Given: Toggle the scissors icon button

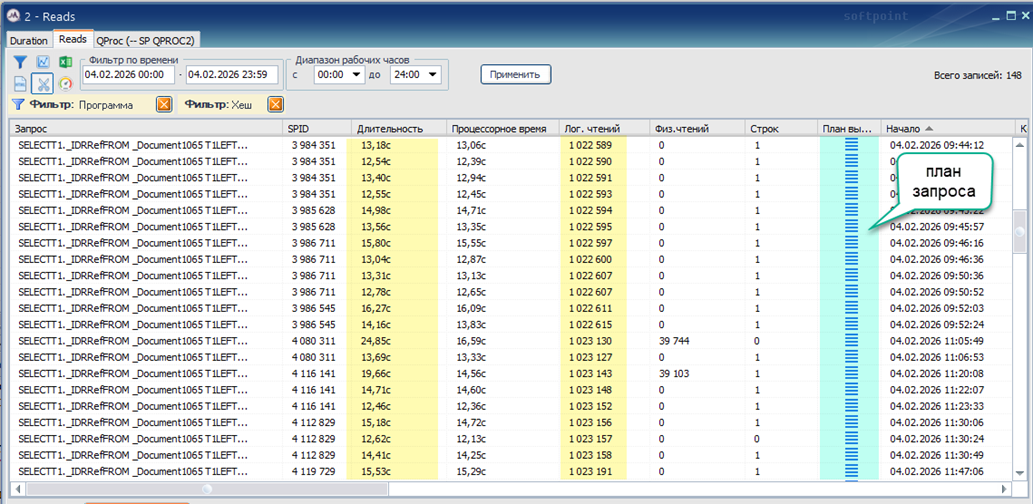Looking at the screenshot, I should coord(43,84).
